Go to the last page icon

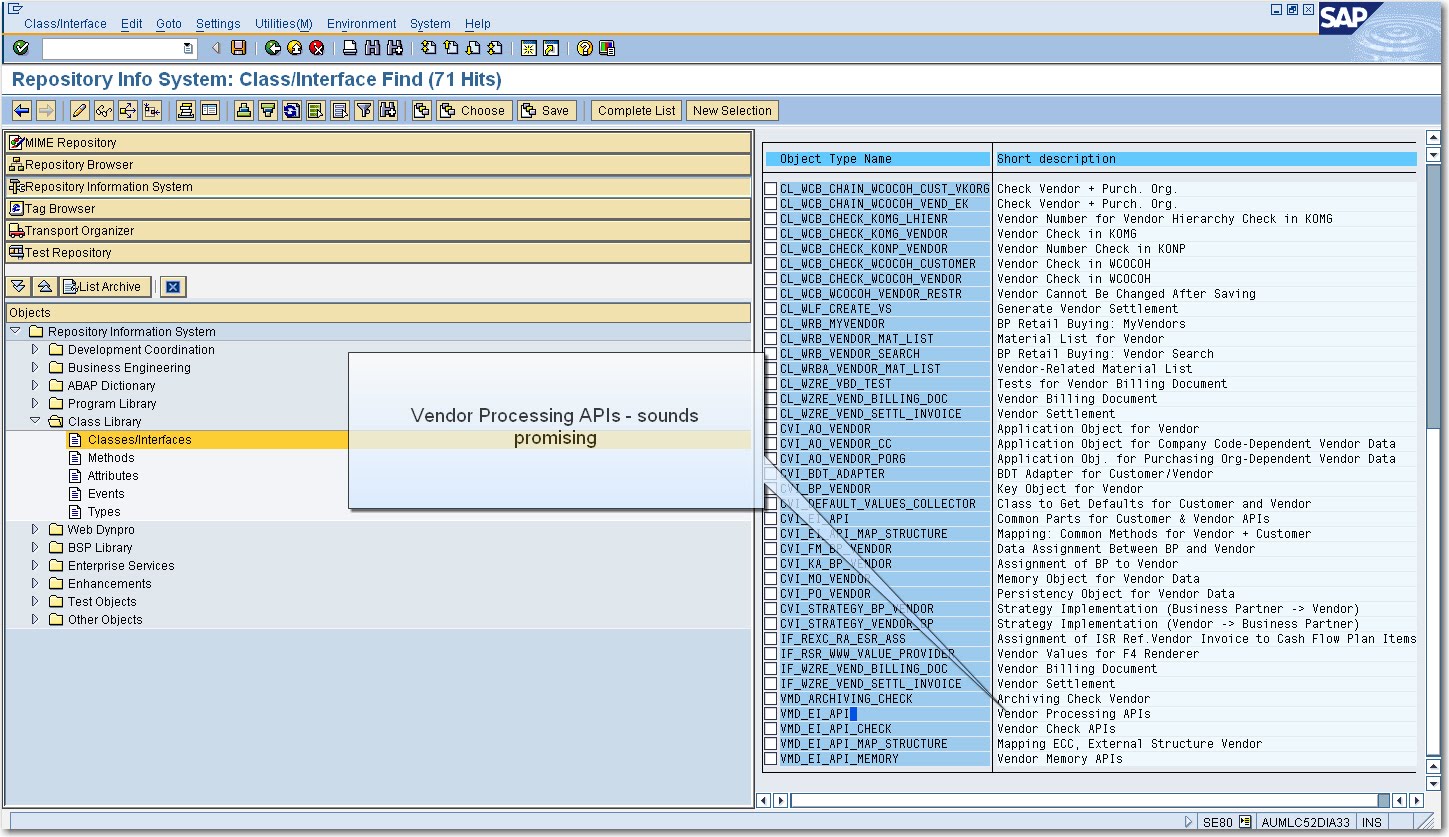coord(497,48)
